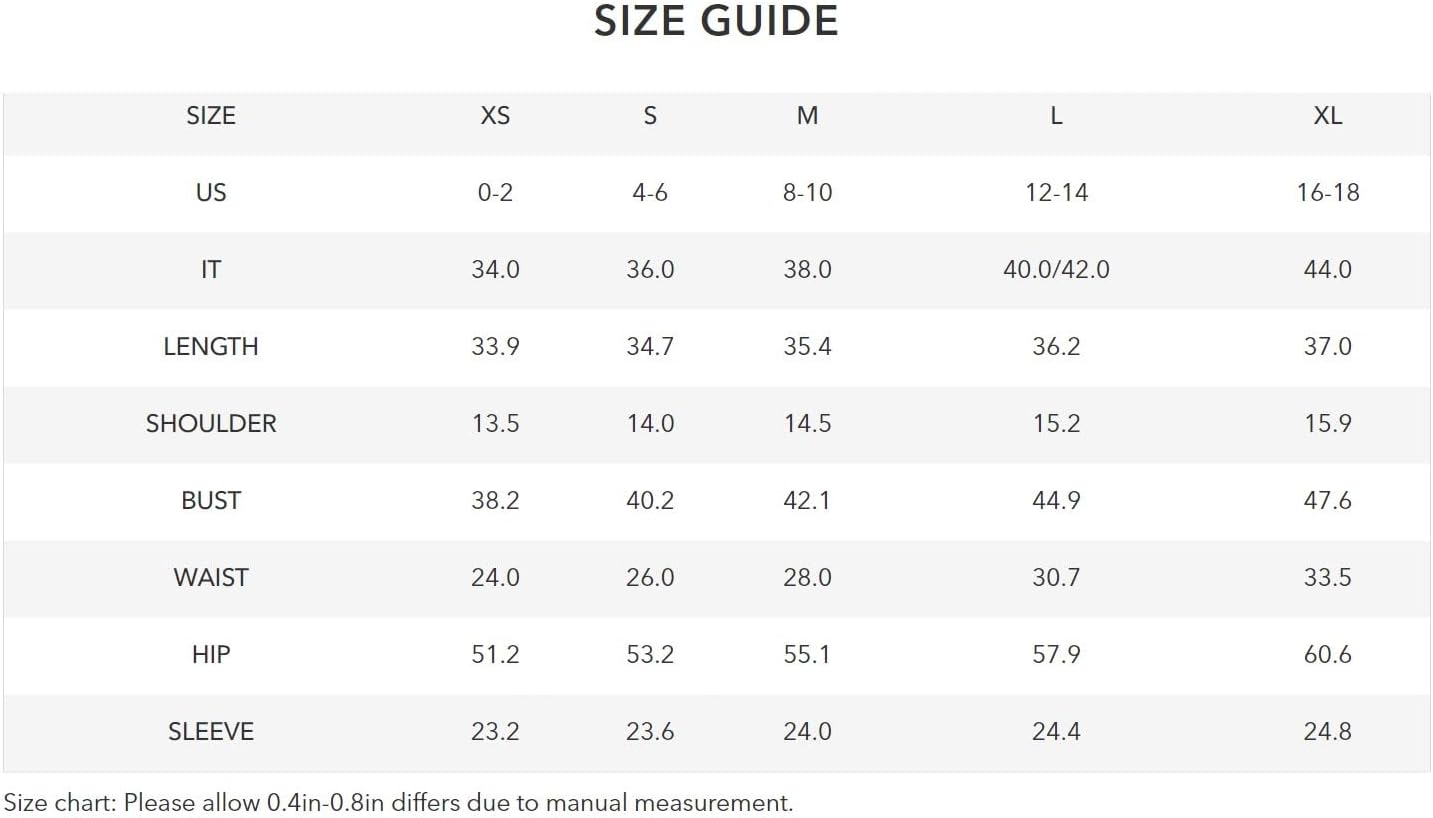Select the XL size column header
Viewport: 1433px width, 818px height.
(1327, 116)
